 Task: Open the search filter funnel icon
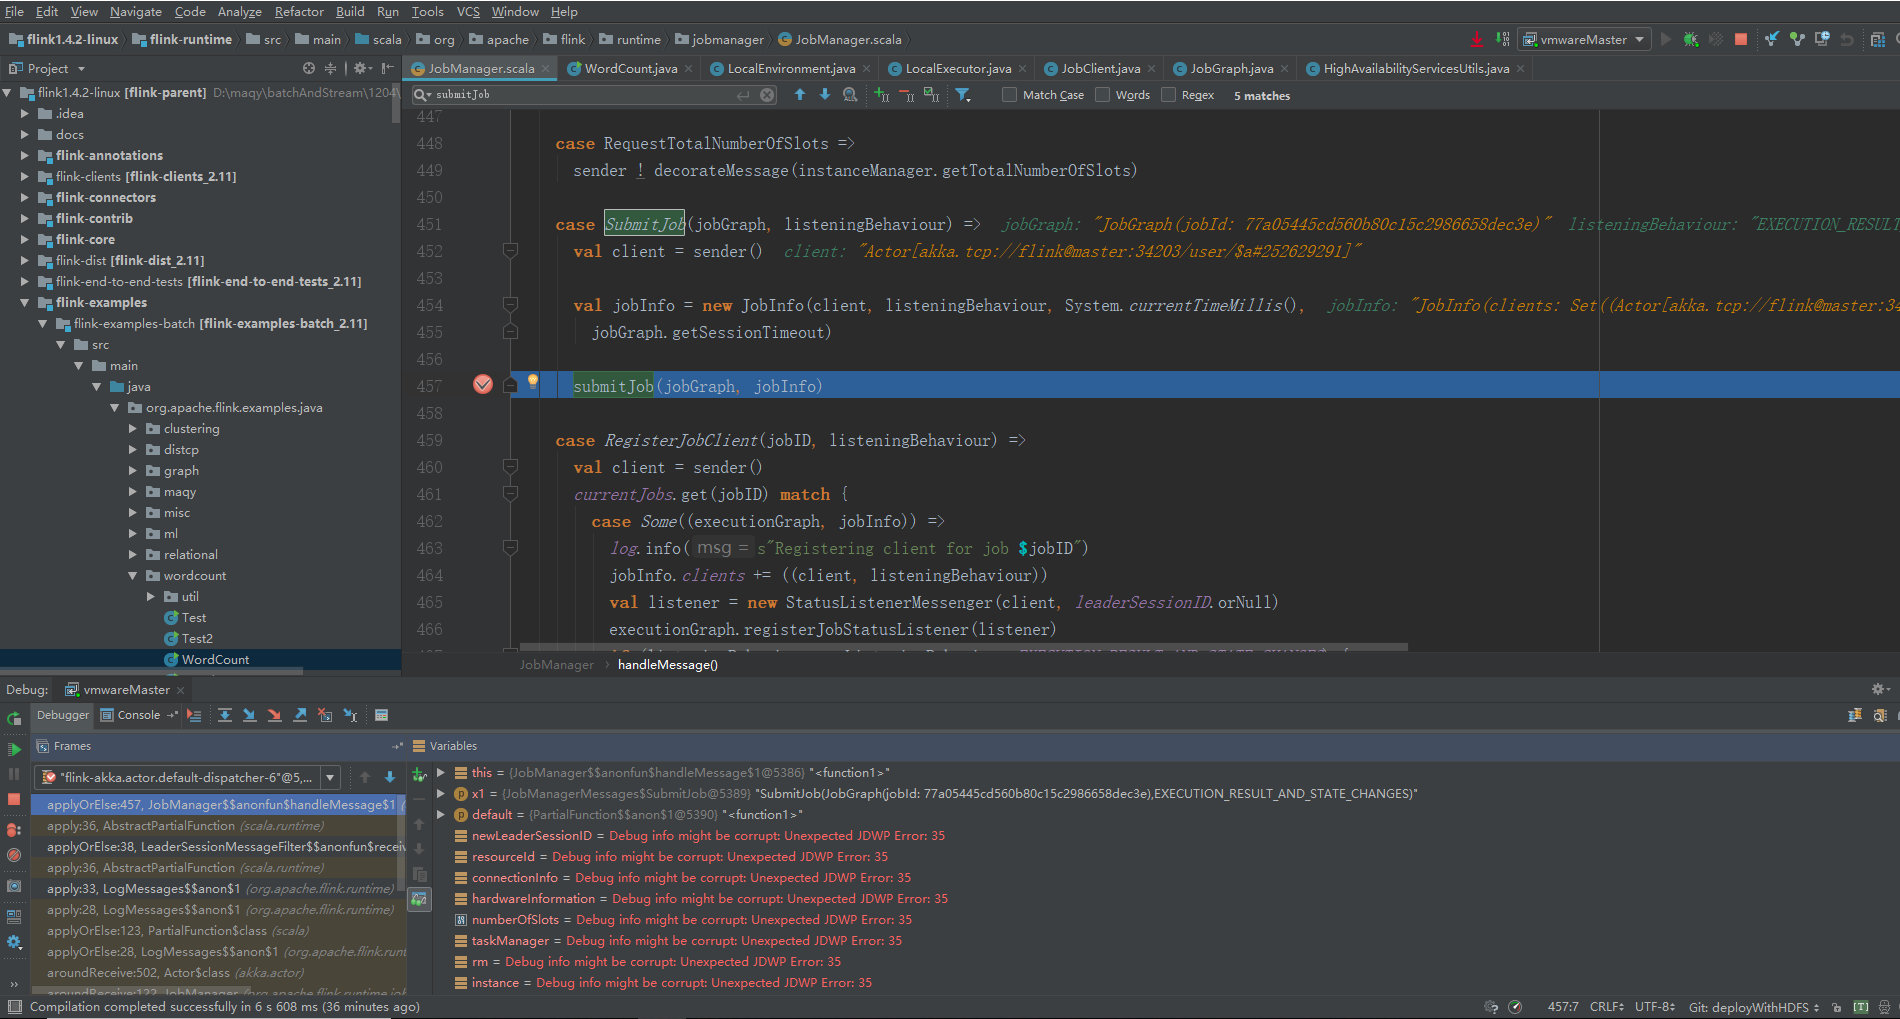pos(962,94)
